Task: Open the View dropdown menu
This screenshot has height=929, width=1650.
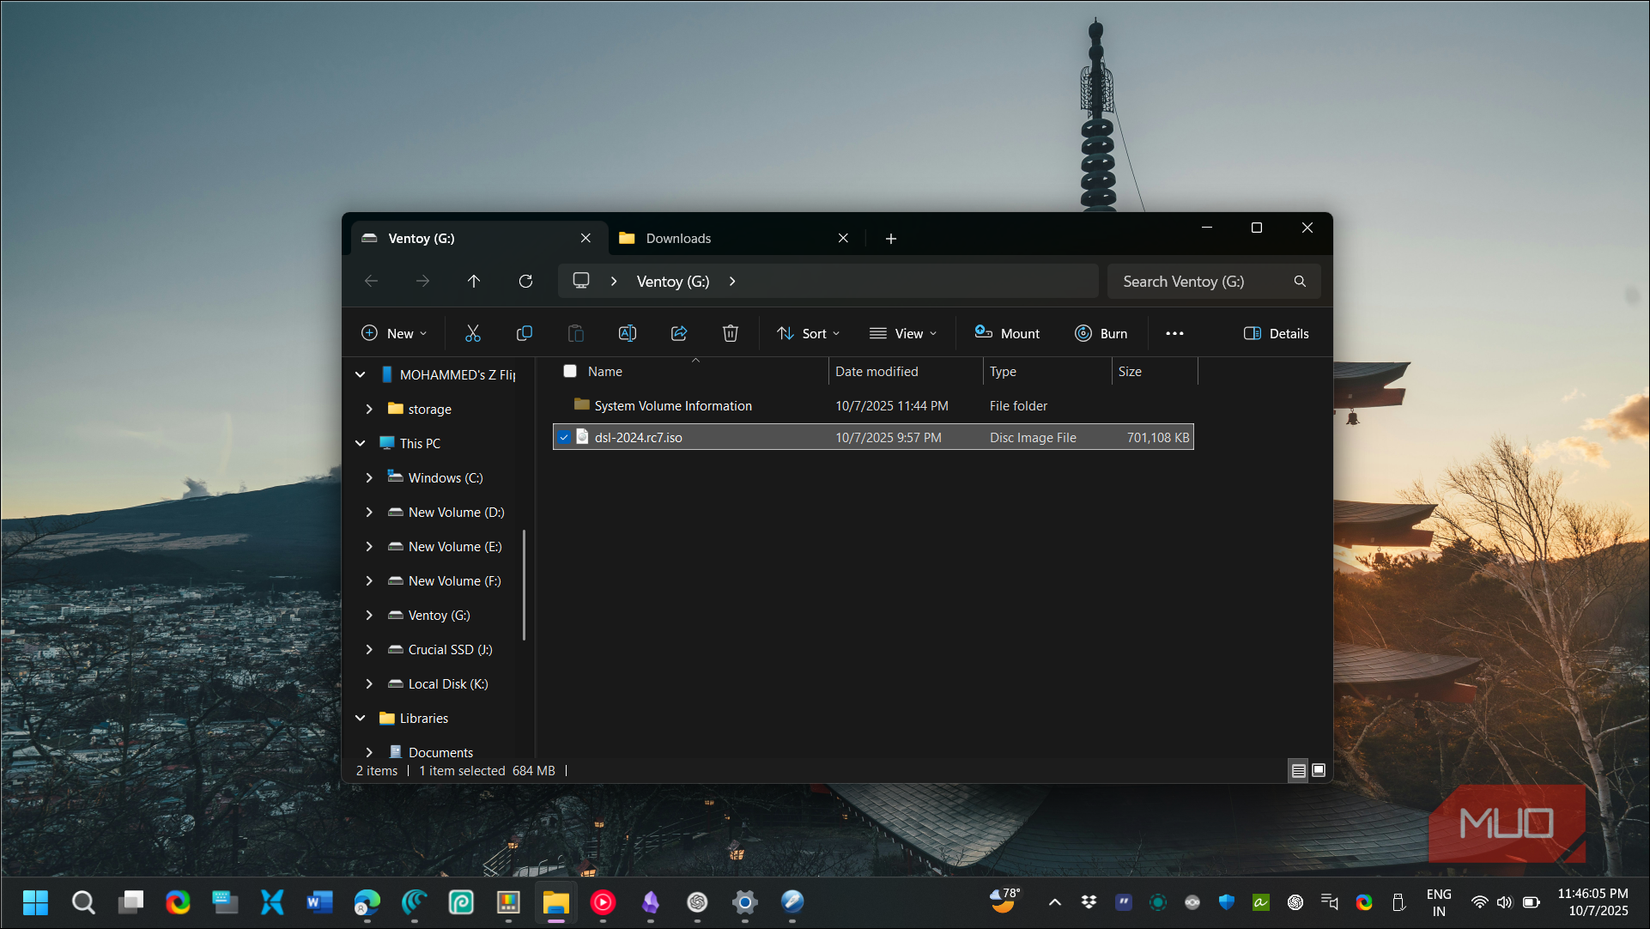Action: tap(903, 333)
